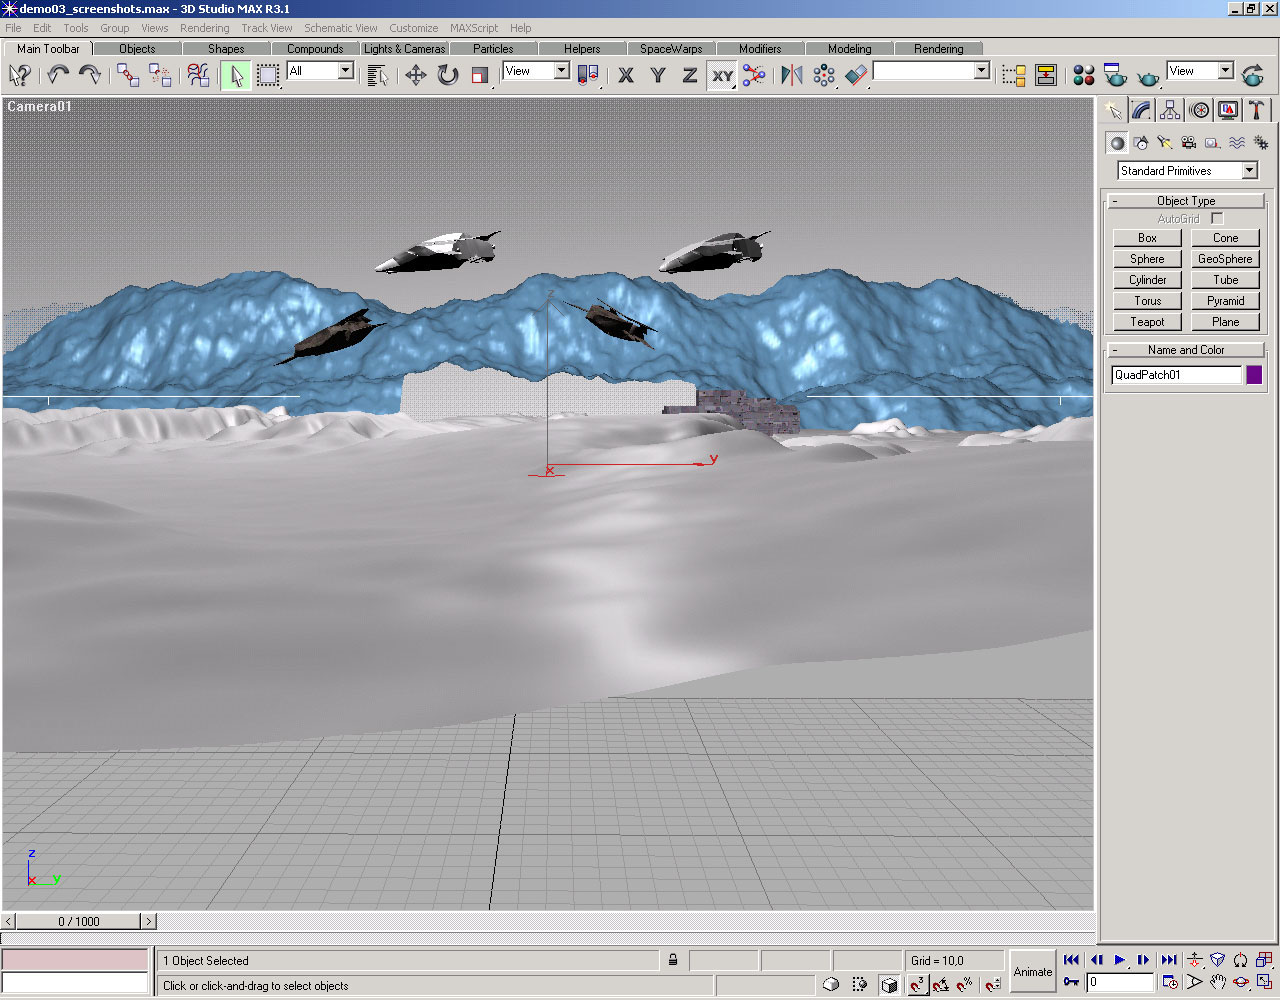Toggle the AutoGrid checkbox
Image resolution: width=1280 pixels, height=1000 pixels.
pos(1217,218)
